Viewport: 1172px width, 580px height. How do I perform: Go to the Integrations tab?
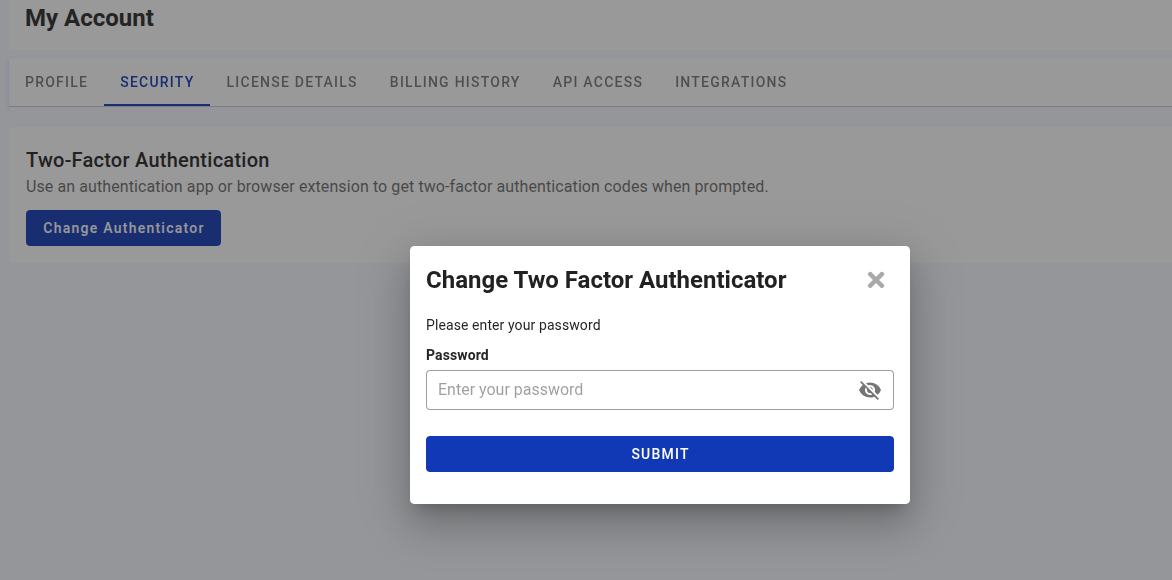[x=731, y=82]
